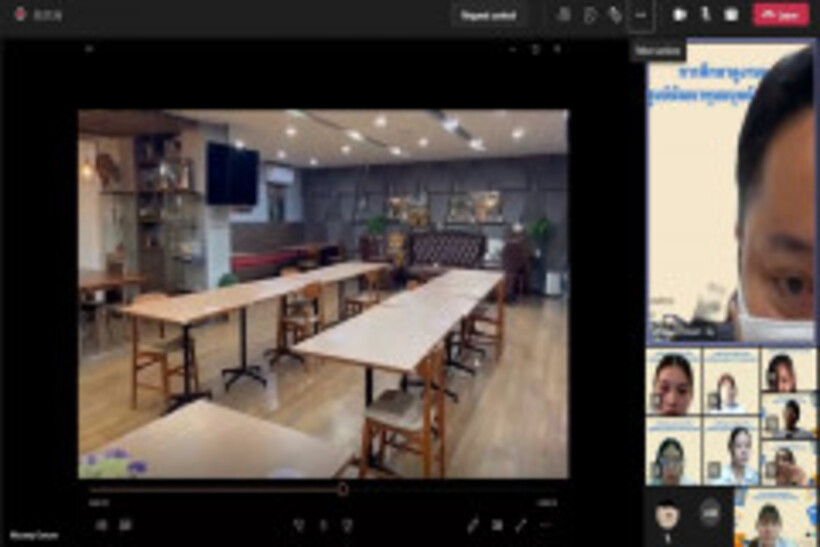Select the large masked speaker video tile

coord(732,193)
